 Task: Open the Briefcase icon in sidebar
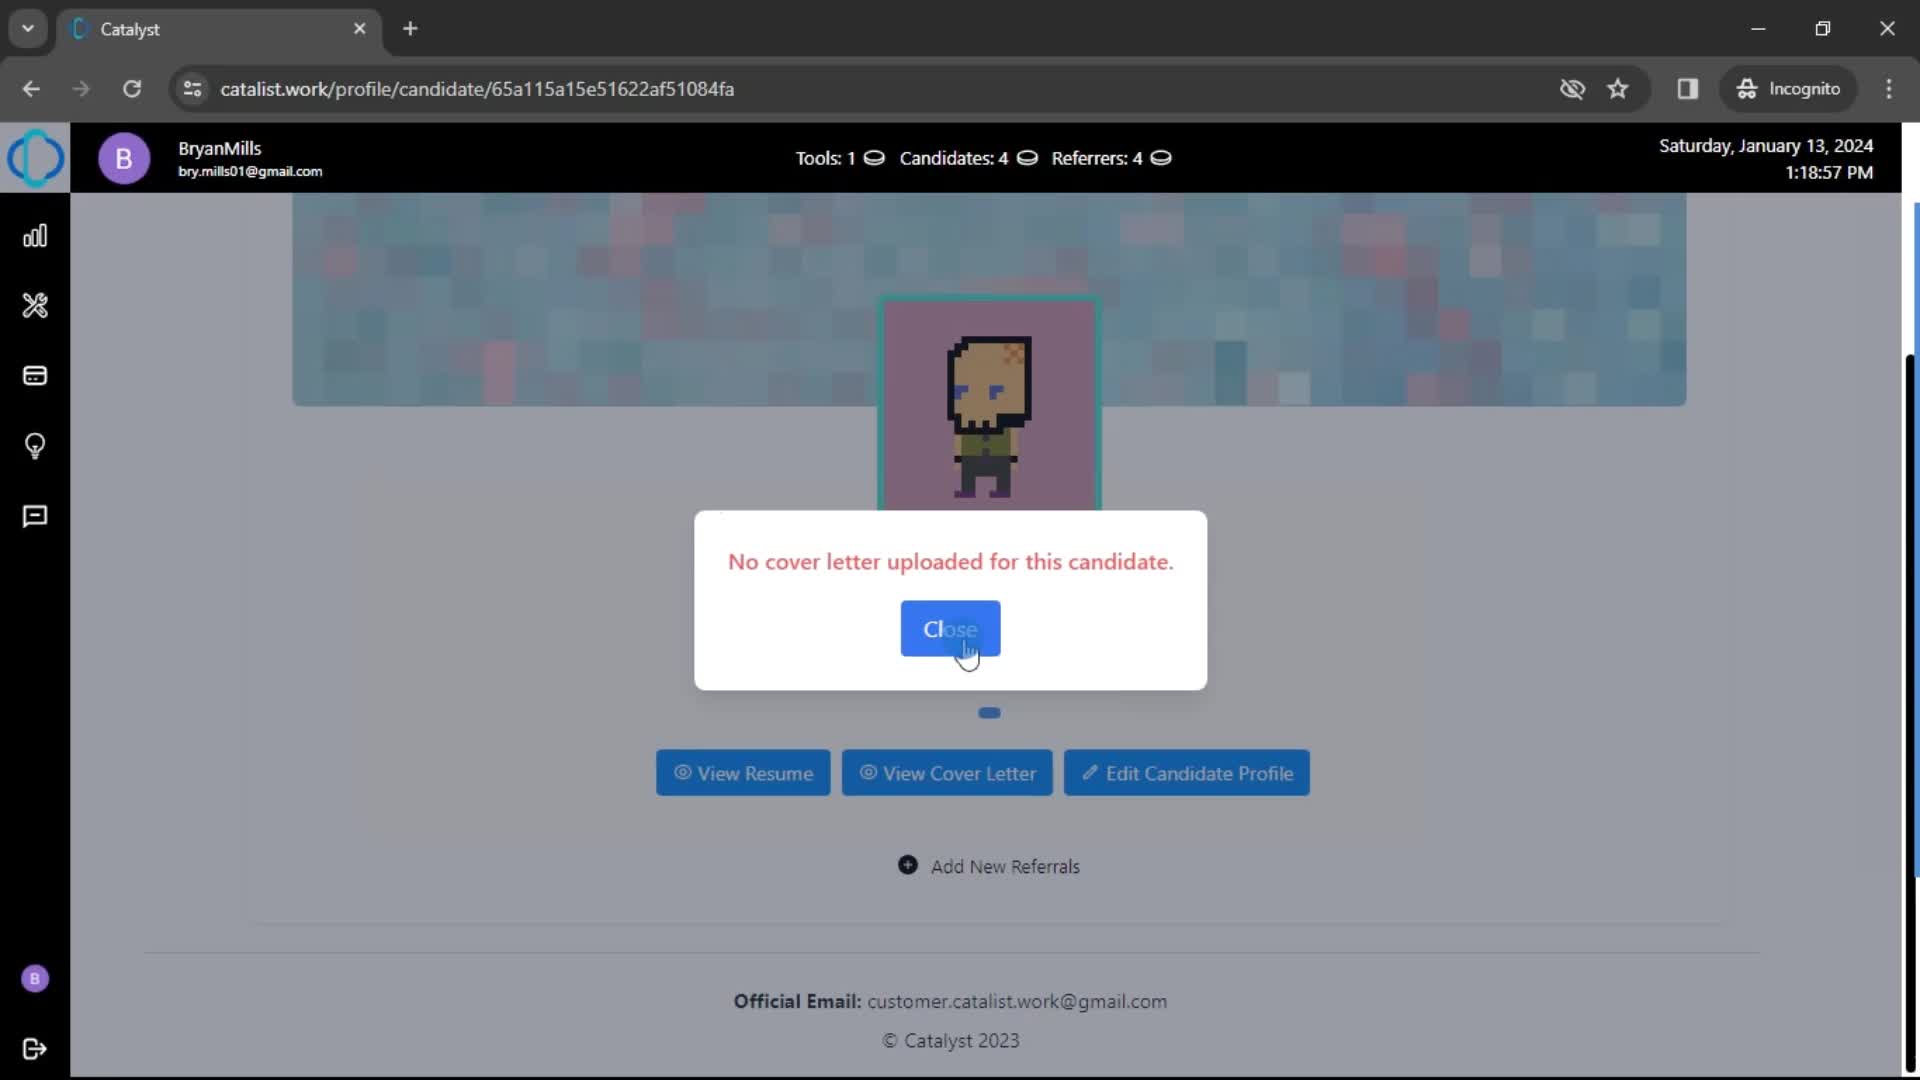[36, 375]
